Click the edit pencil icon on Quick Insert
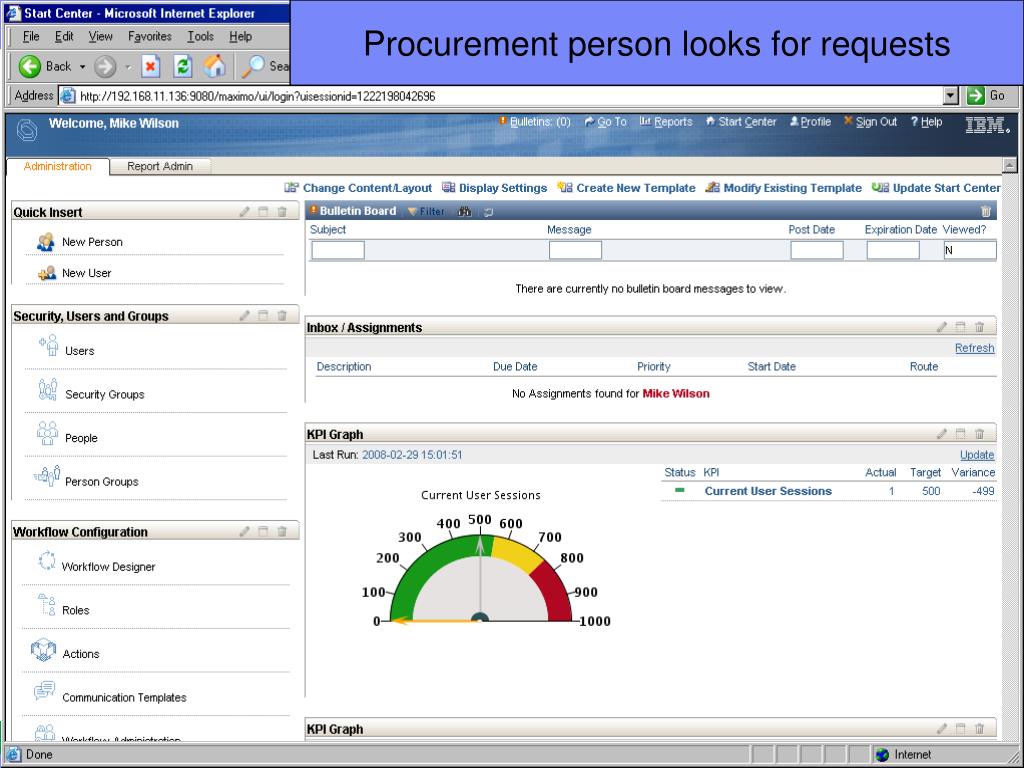The width and height of the screenshot is (1024, 768). tap(244, 212)
